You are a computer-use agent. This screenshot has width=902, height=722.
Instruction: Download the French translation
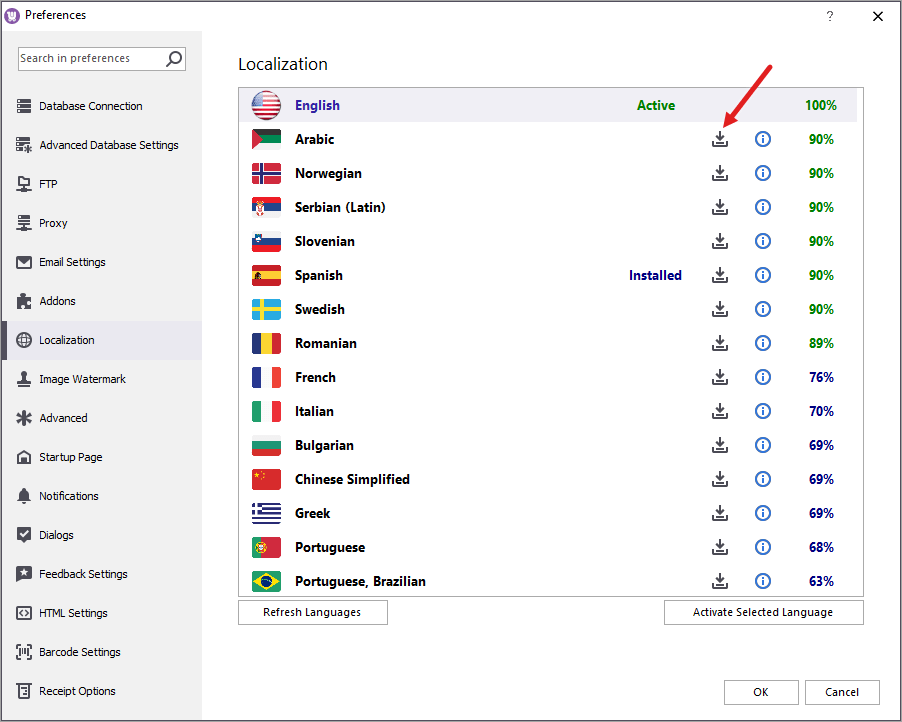point(720,378)
